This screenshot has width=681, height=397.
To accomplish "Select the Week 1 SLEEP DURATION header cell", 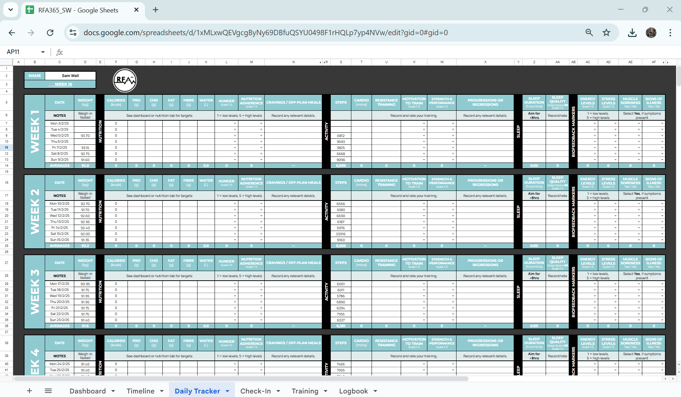I will click(534, 102).
